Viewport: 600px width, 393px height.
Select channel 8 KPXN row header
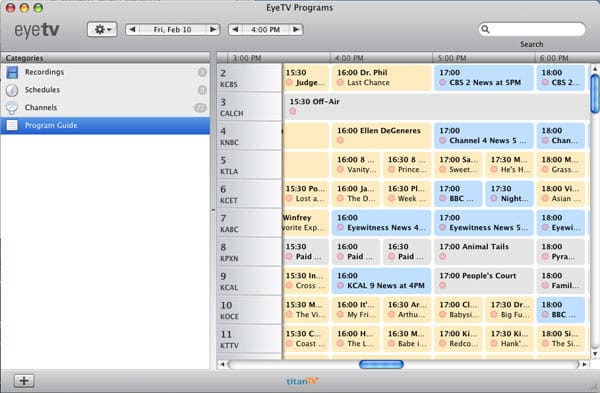[249, 252]
